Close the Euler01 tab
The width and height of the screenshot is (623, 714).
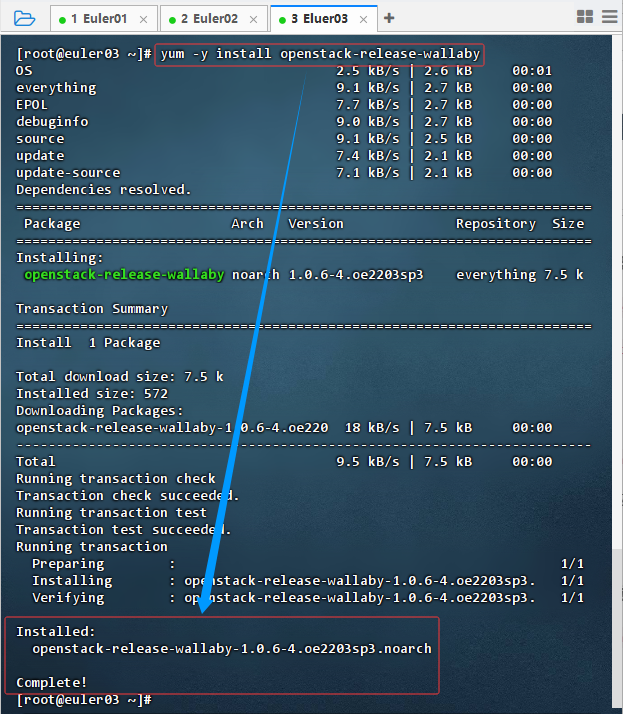point(143,19)
